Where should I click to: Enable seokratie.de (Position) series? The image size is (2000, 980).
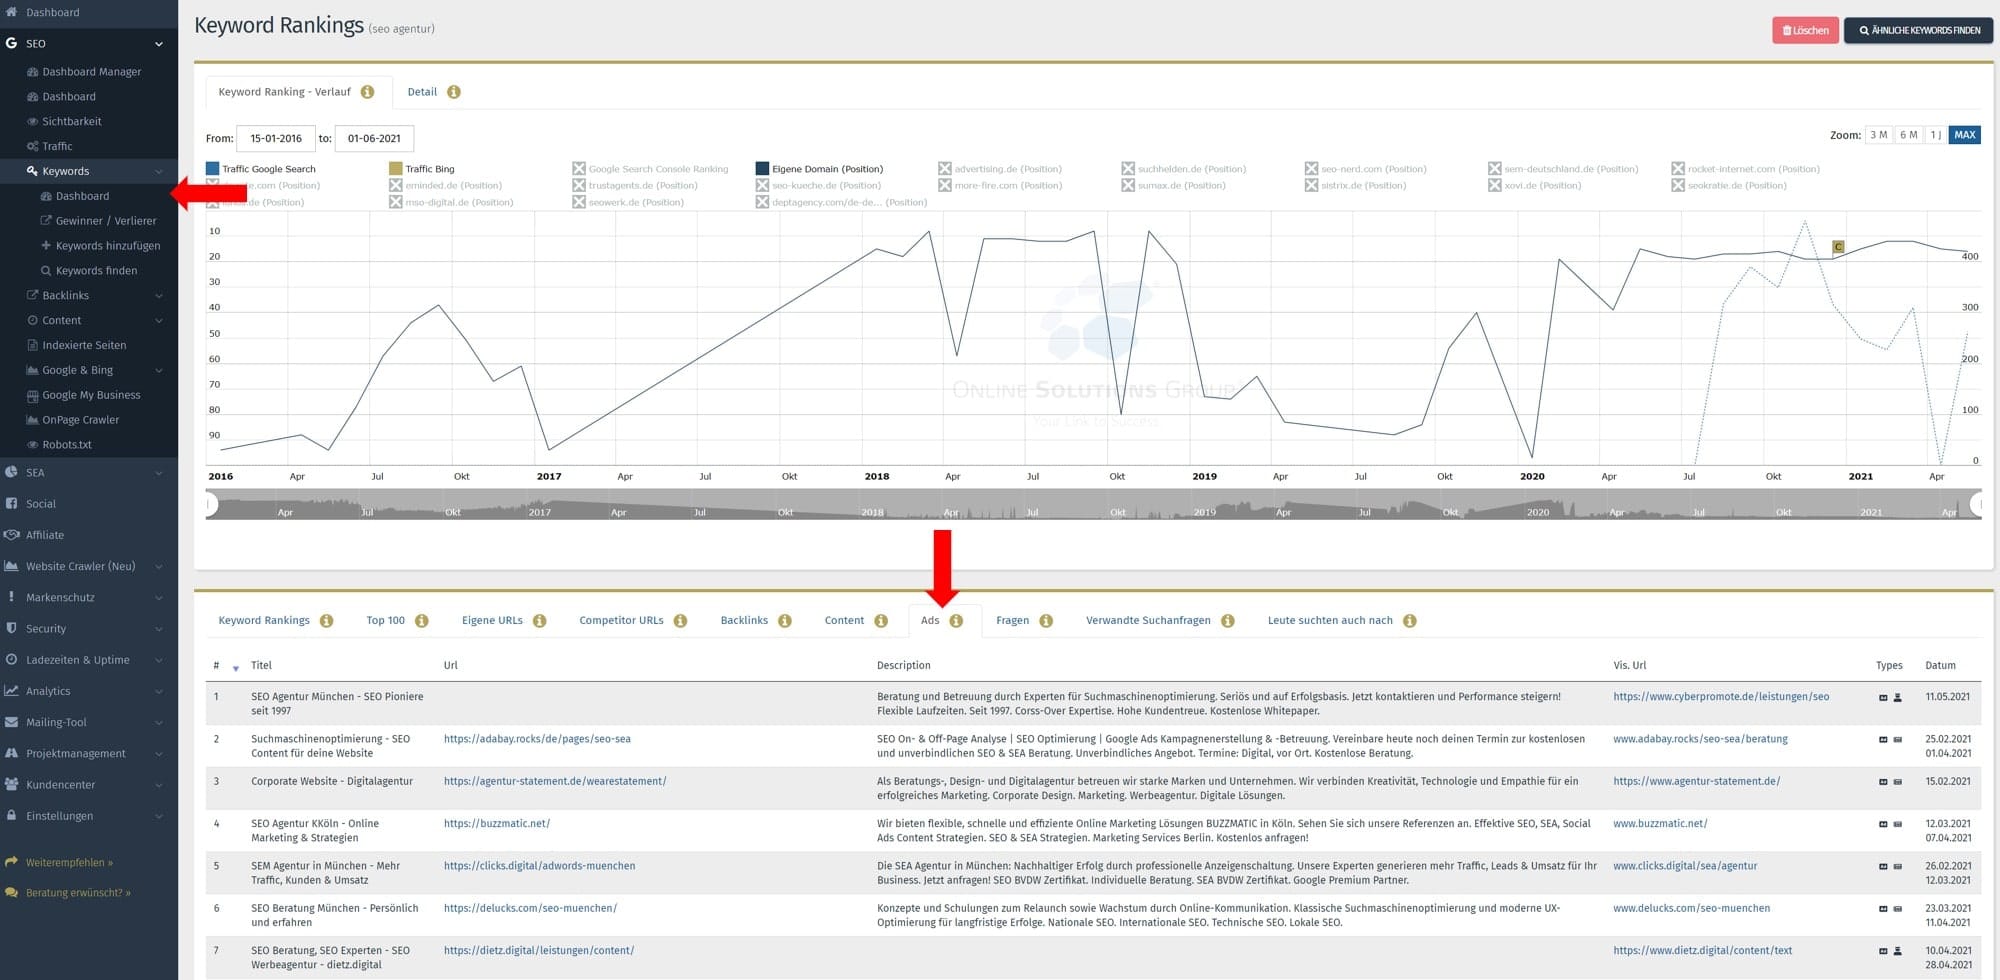click(x=1729, y=186)
